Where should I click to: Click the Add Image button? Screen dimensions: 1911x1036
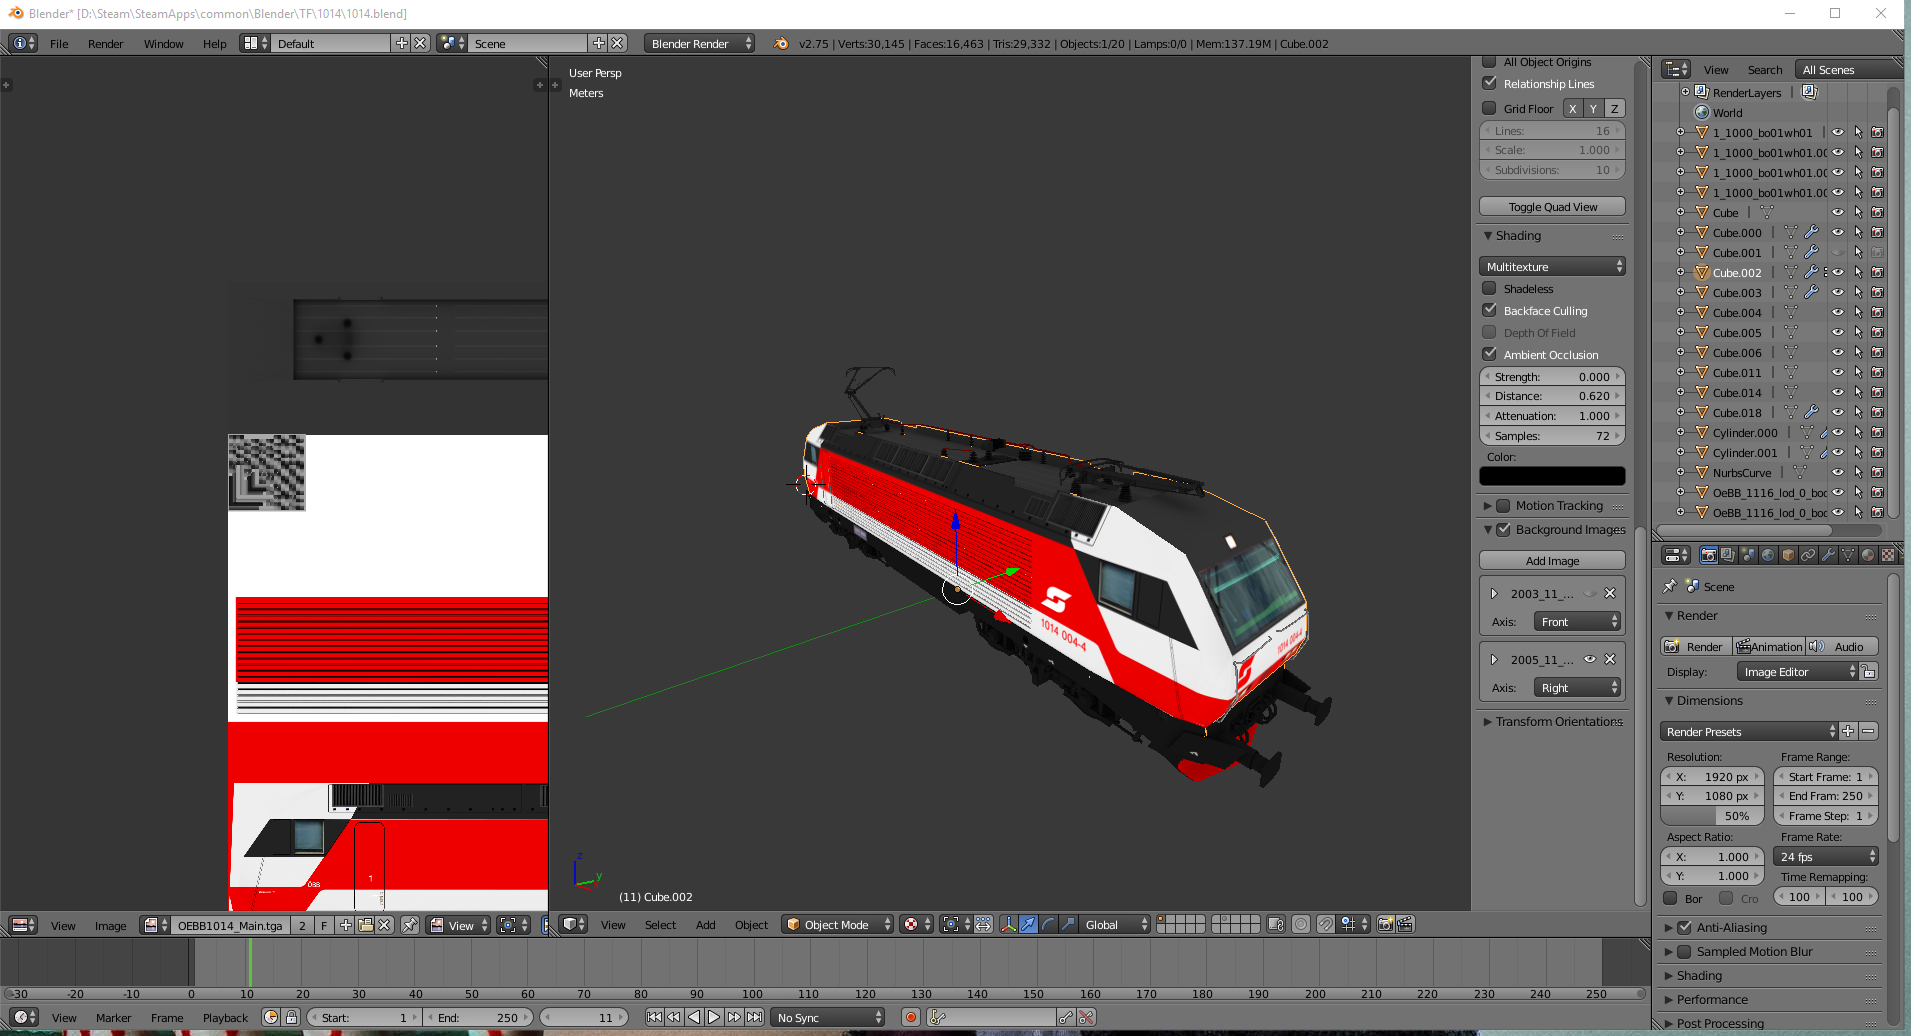pos(1552,561)
